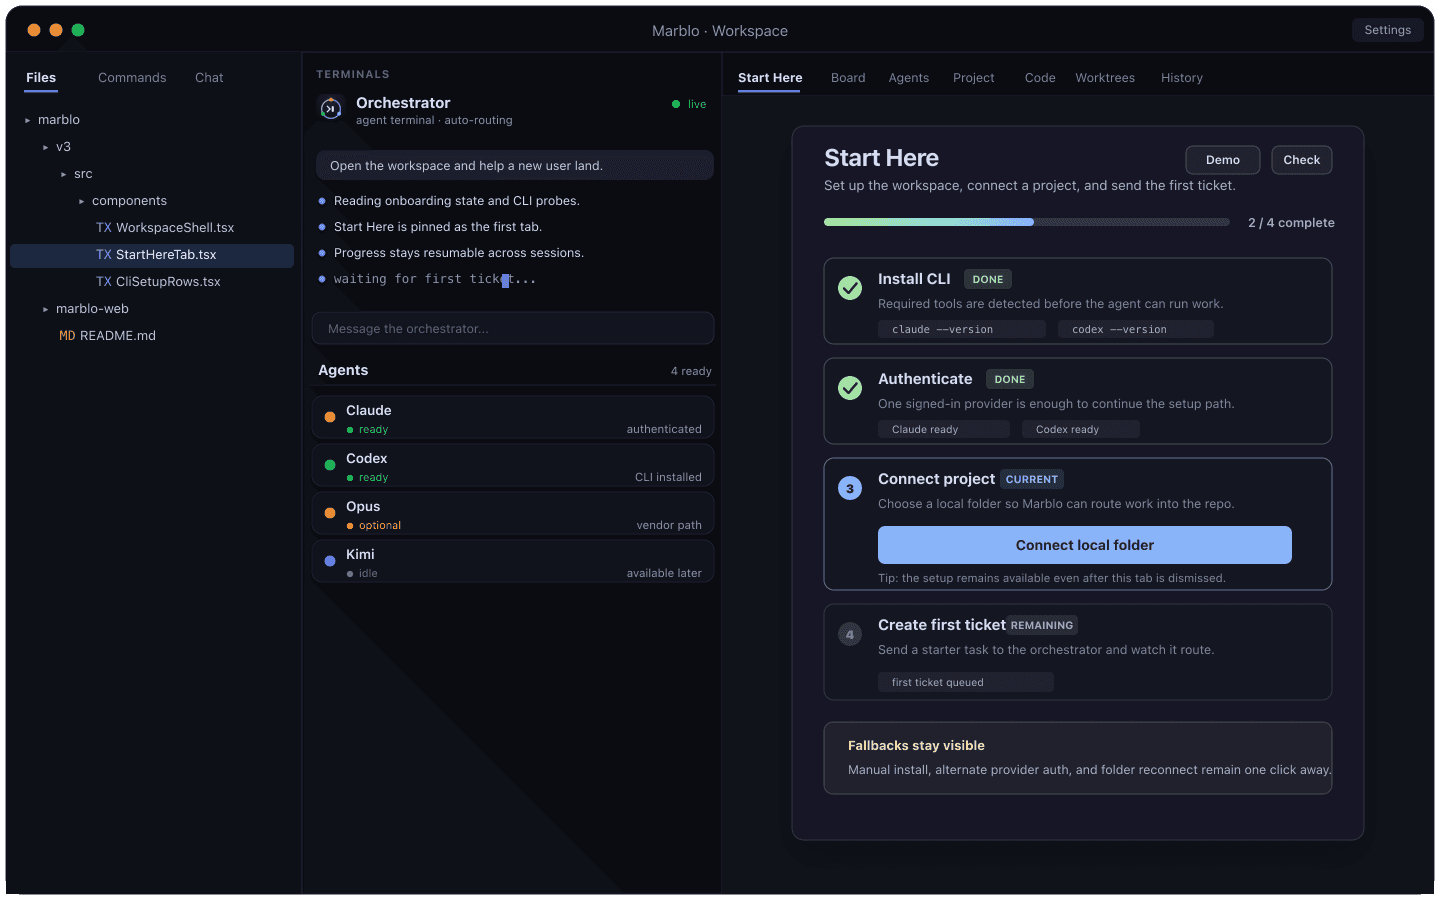This screenshot has height=900, width=1440.
Task: Click the Check button
Action: coord(1302,160)
